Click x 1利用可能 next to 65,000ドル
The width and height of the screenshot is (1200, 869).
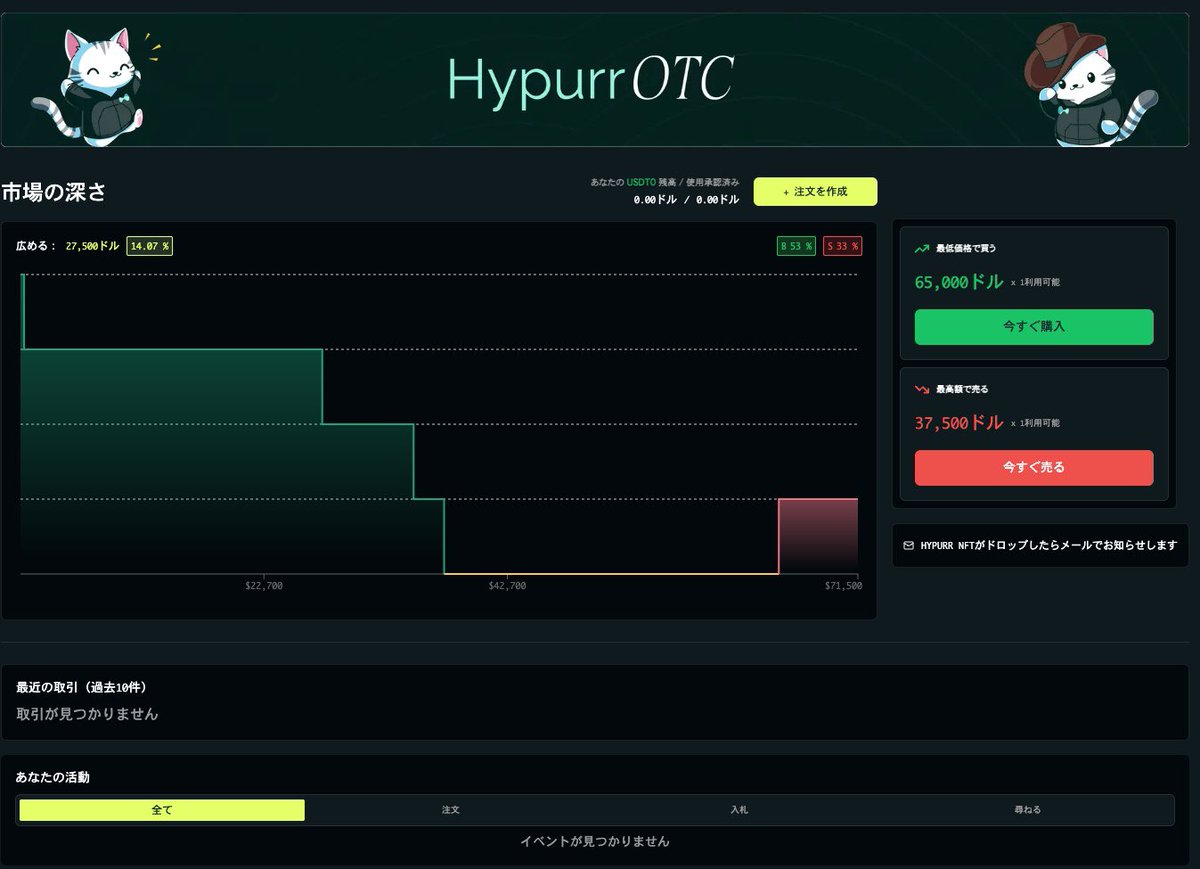1035,283
